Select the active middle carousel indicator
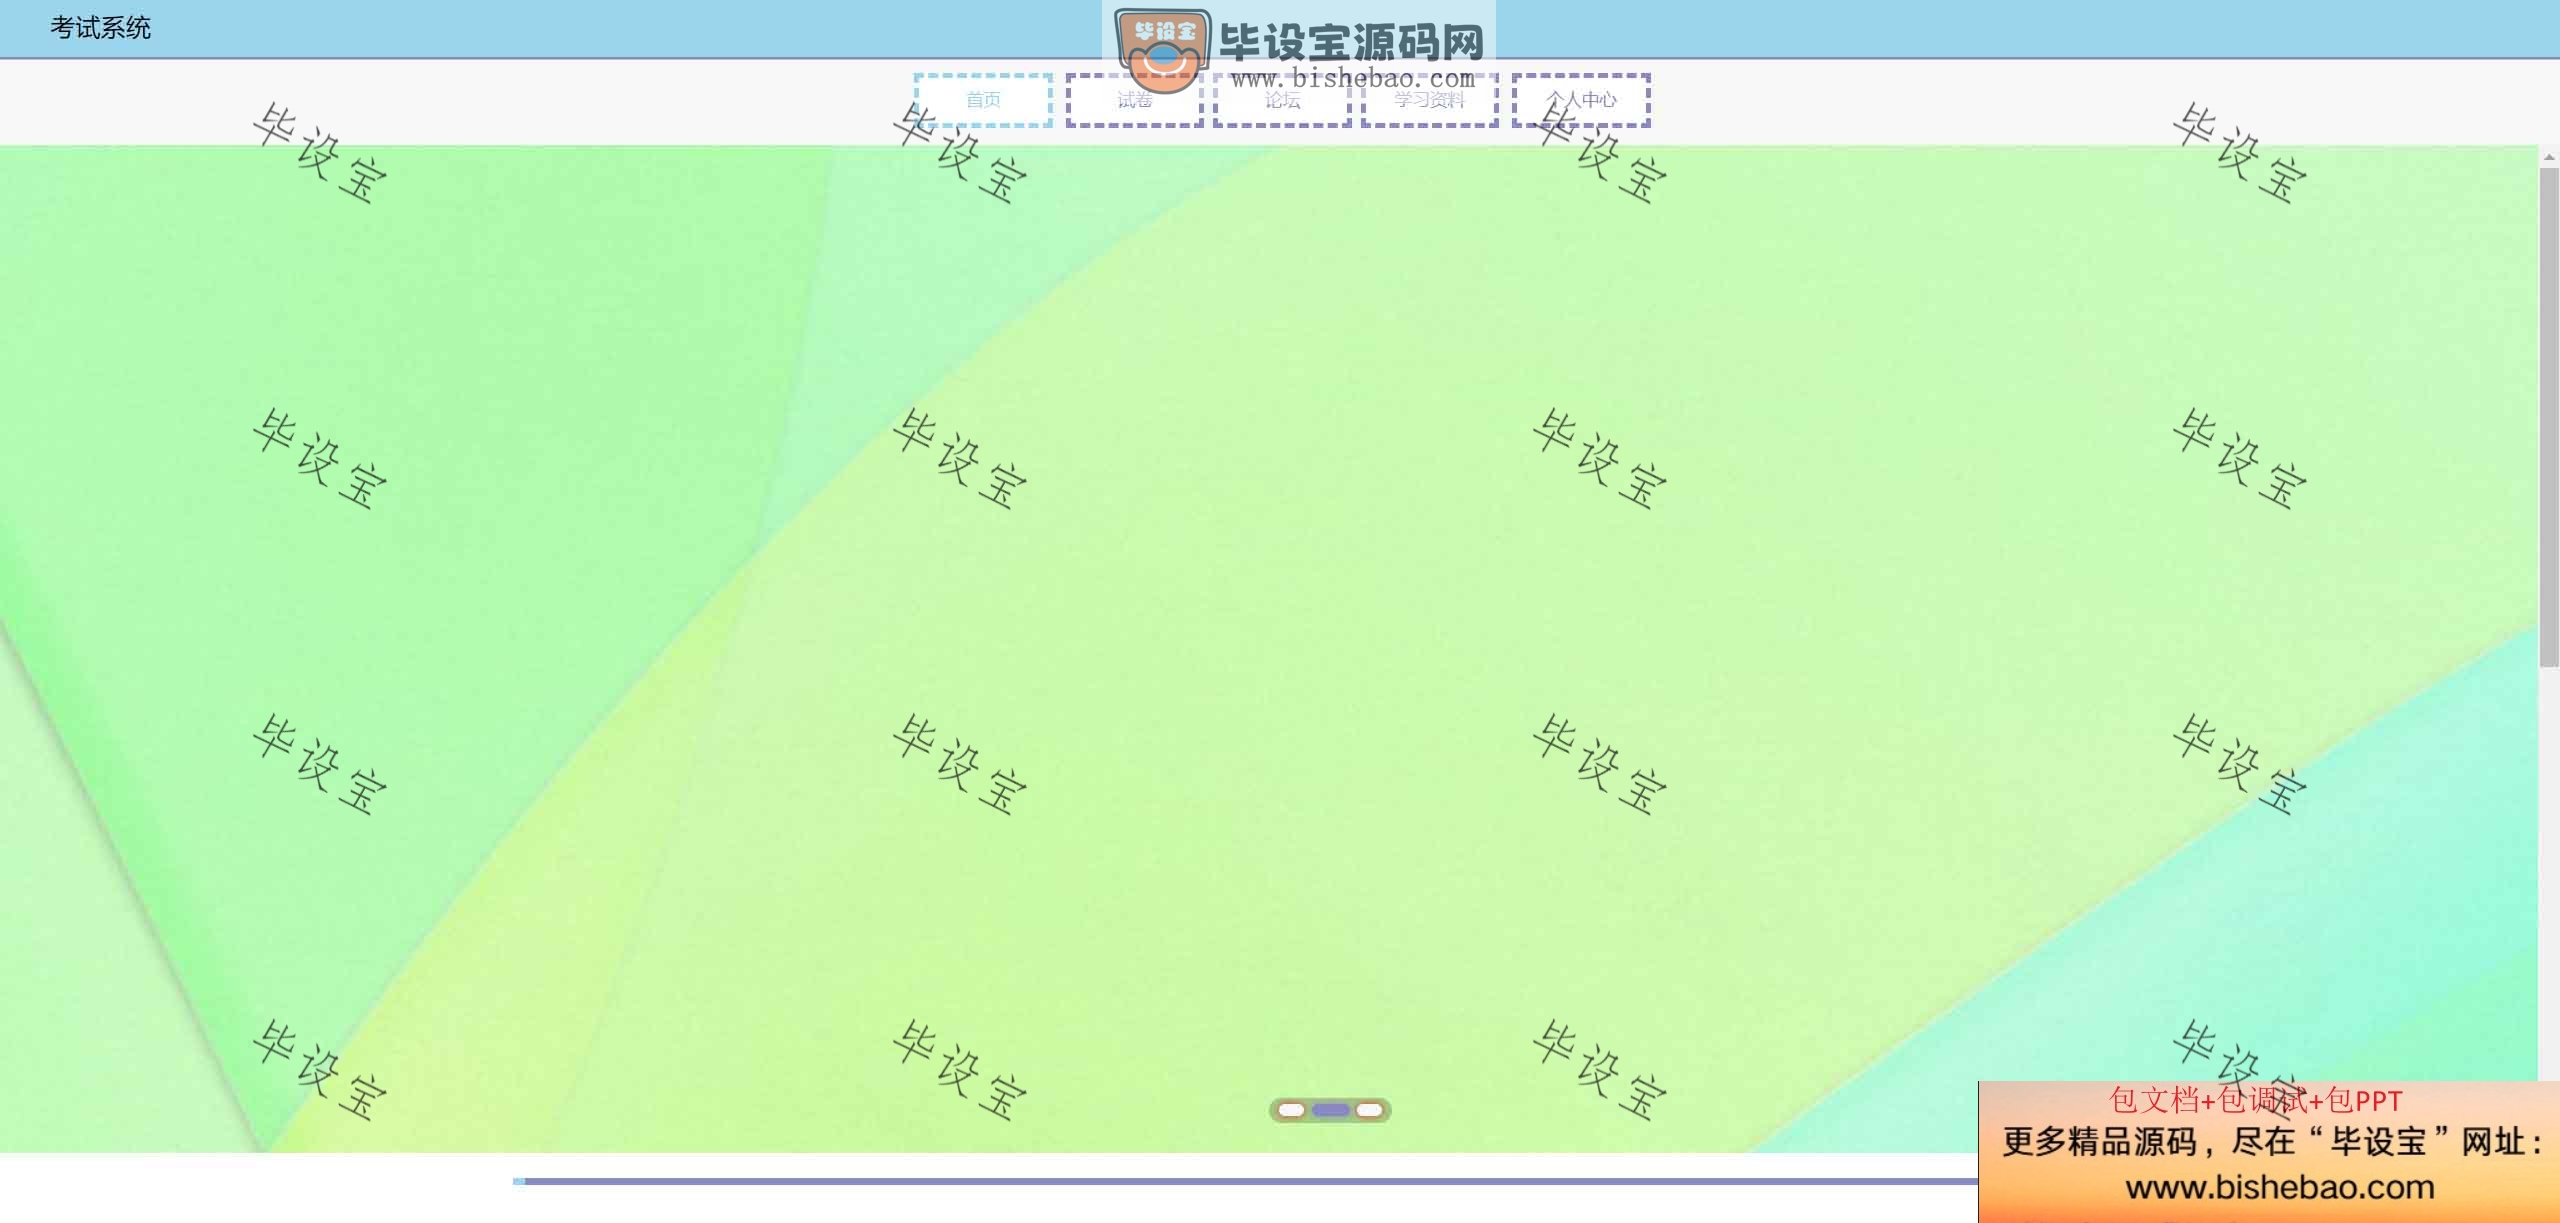 pos(1330,1110)
